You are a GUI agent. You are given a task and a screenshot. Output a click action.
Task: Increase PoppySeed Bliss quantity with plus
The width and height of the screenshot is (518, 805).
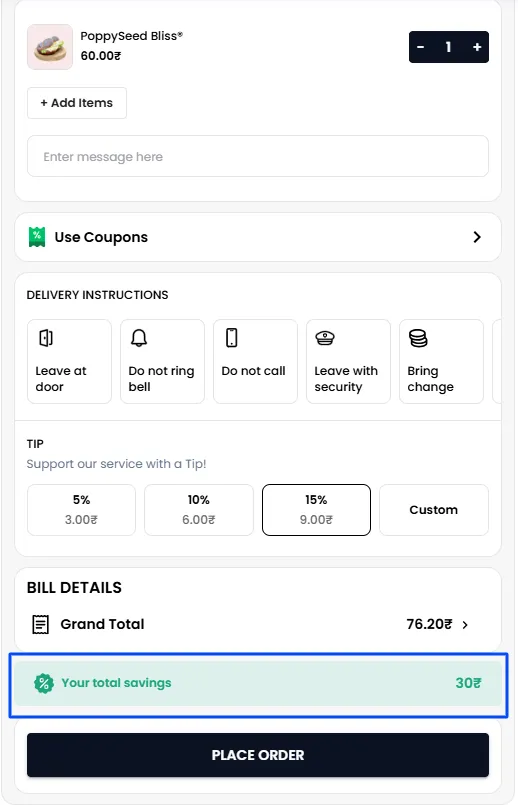477,47
